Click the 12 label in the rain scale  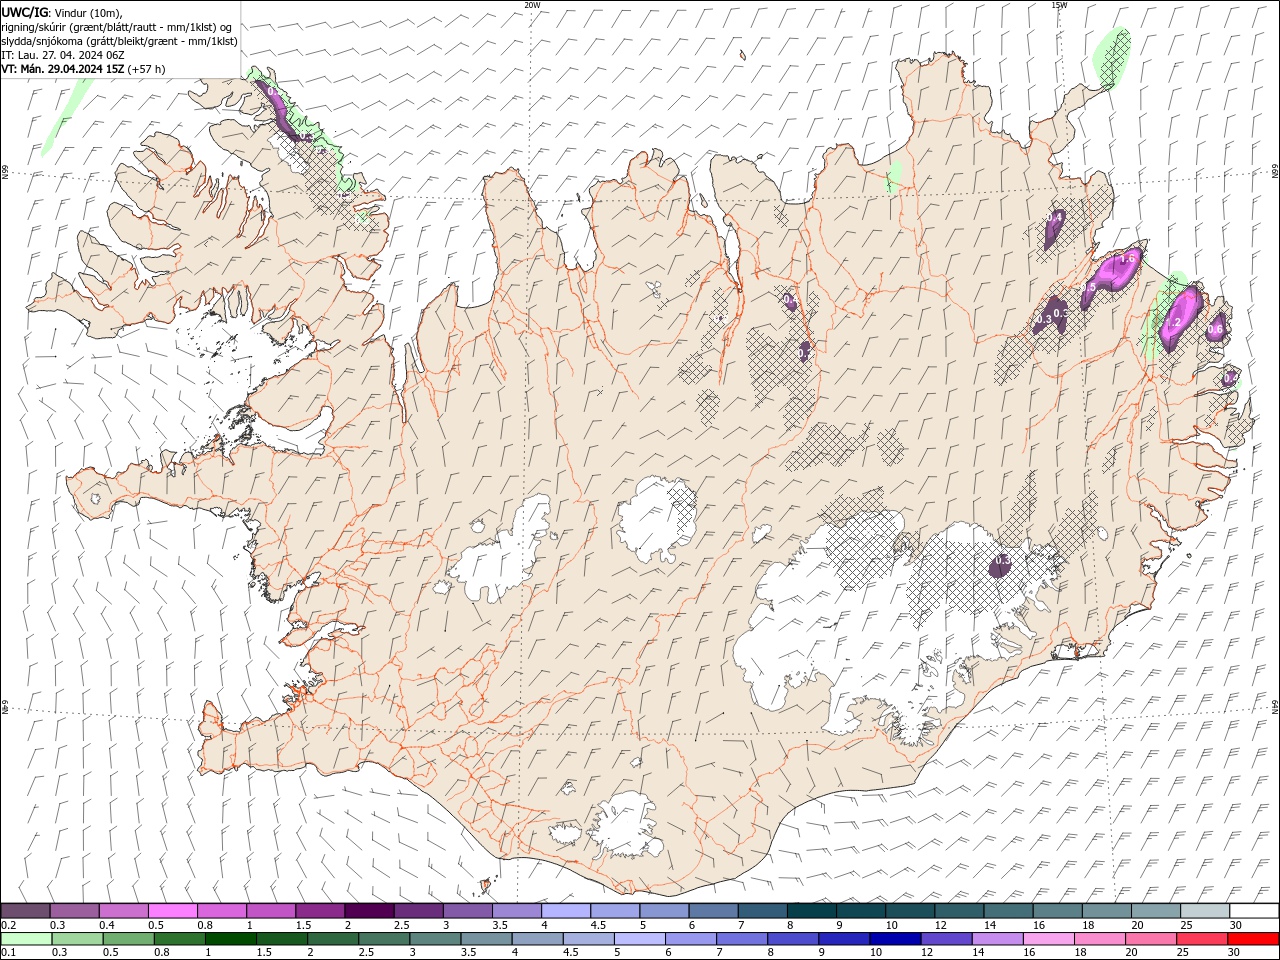point(927,953)
